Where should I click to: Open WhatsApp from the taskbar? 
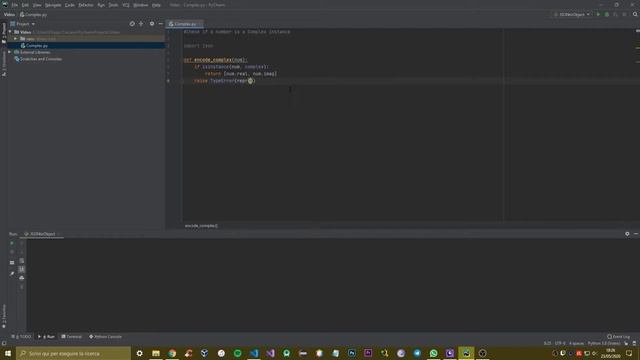click(x=433, y=353)
